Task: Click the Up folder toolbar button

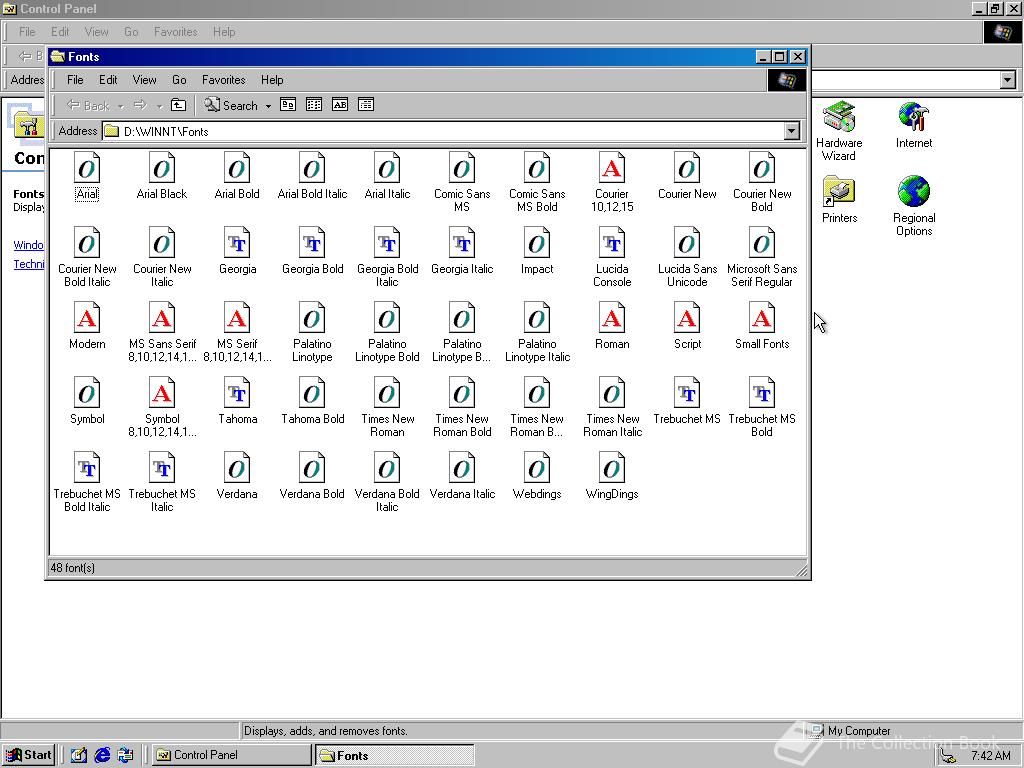Action: pyautogui.click(x=178, y=105)
